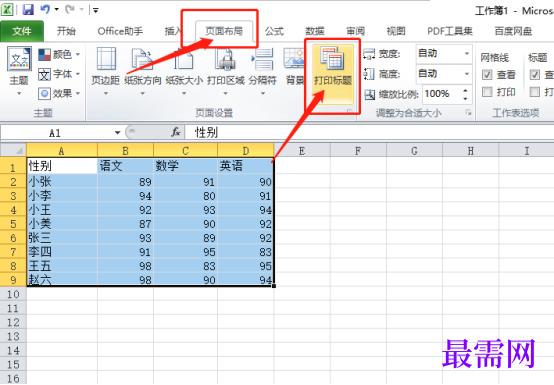The height and width of the screenshot is (385, 554).
Task: Click the 高度 height icon
Action: pyautogui.click(x=369, y=74)
